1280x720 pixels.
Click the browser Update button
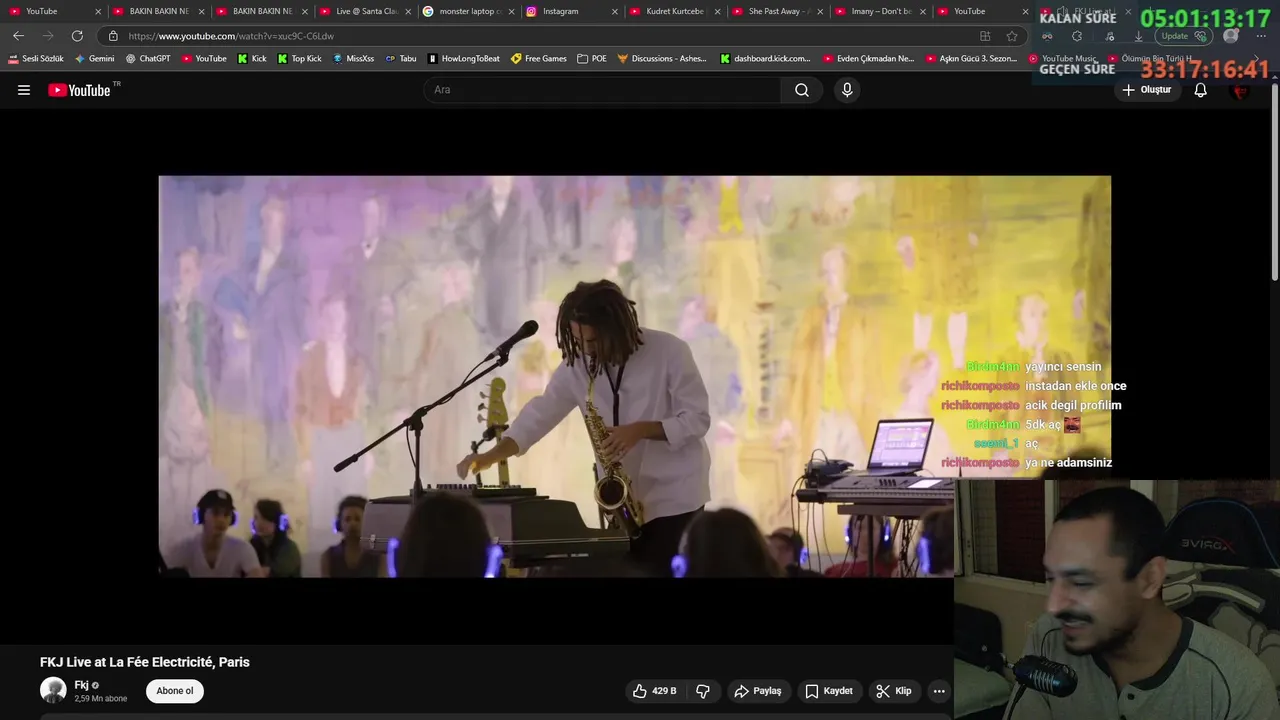[x=1183, y=36]
